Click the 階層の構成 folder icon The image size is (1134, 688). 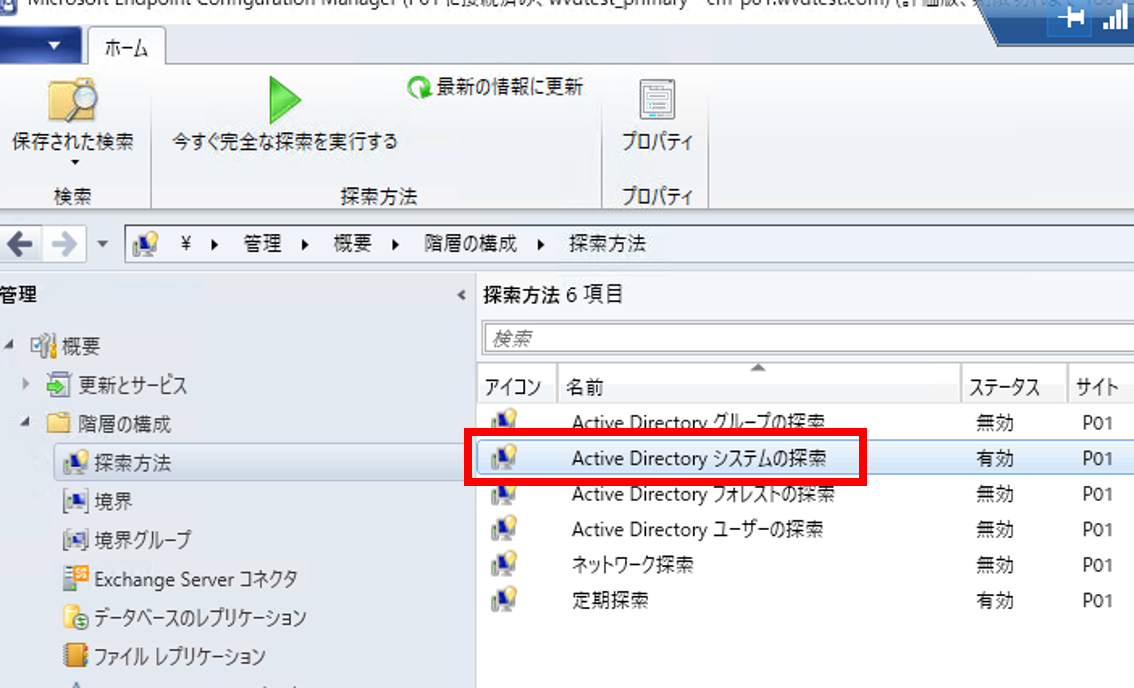(x=58, y=423)
